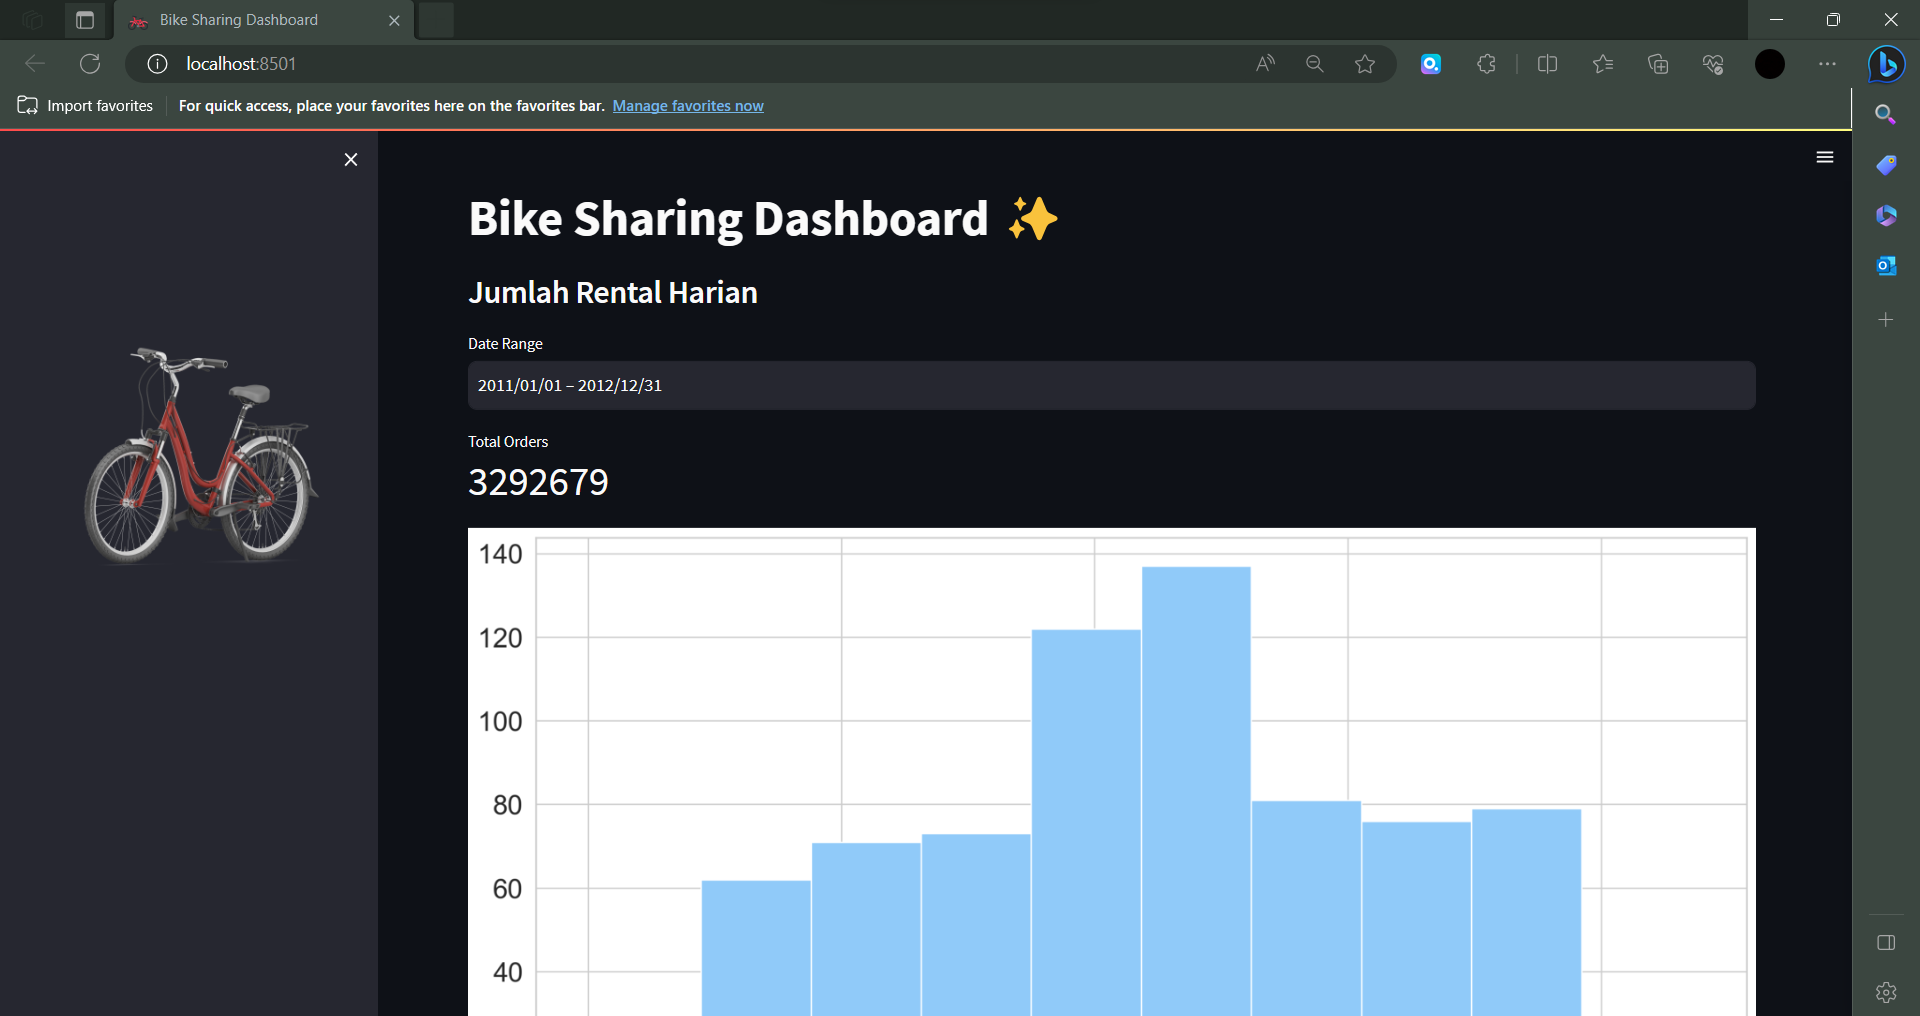Open Outlook from the sidebar
The width and height of the screenshot is (1920, 1016).
coord(1886,265)
